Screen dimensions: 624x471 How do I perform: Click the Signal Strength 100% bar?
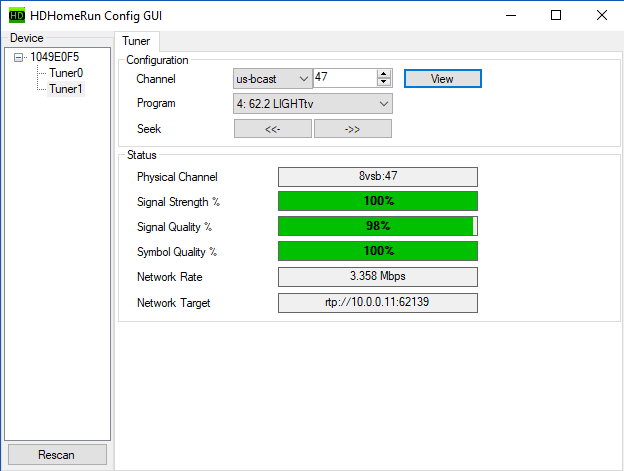378,201
